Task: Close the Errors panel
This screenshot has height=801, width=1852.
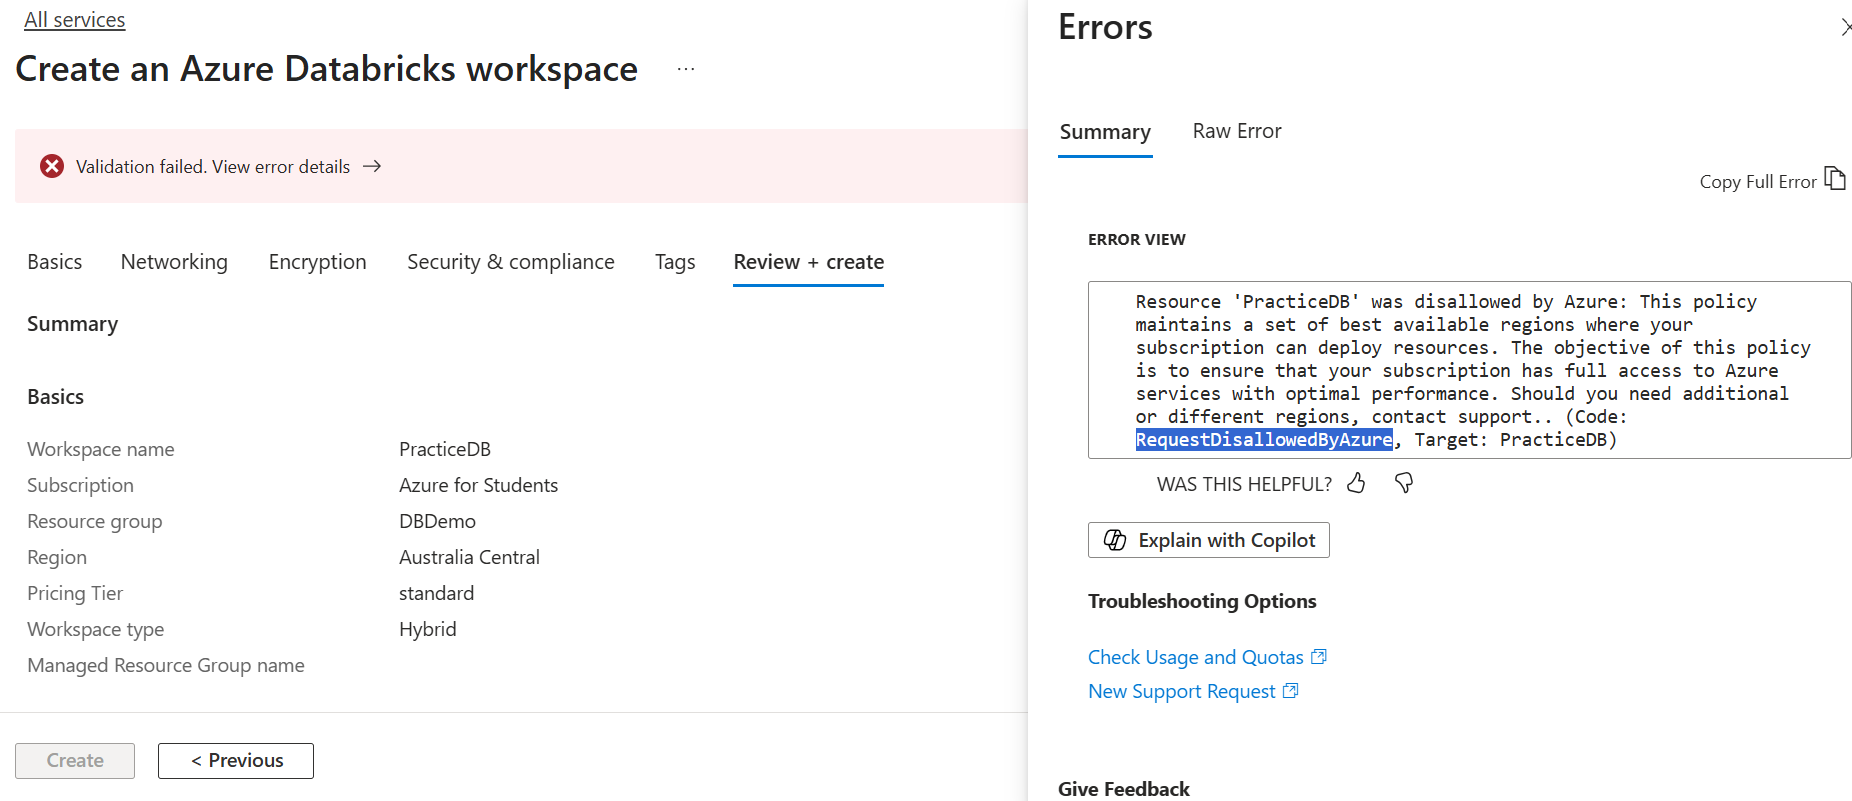Action: 1845,27
